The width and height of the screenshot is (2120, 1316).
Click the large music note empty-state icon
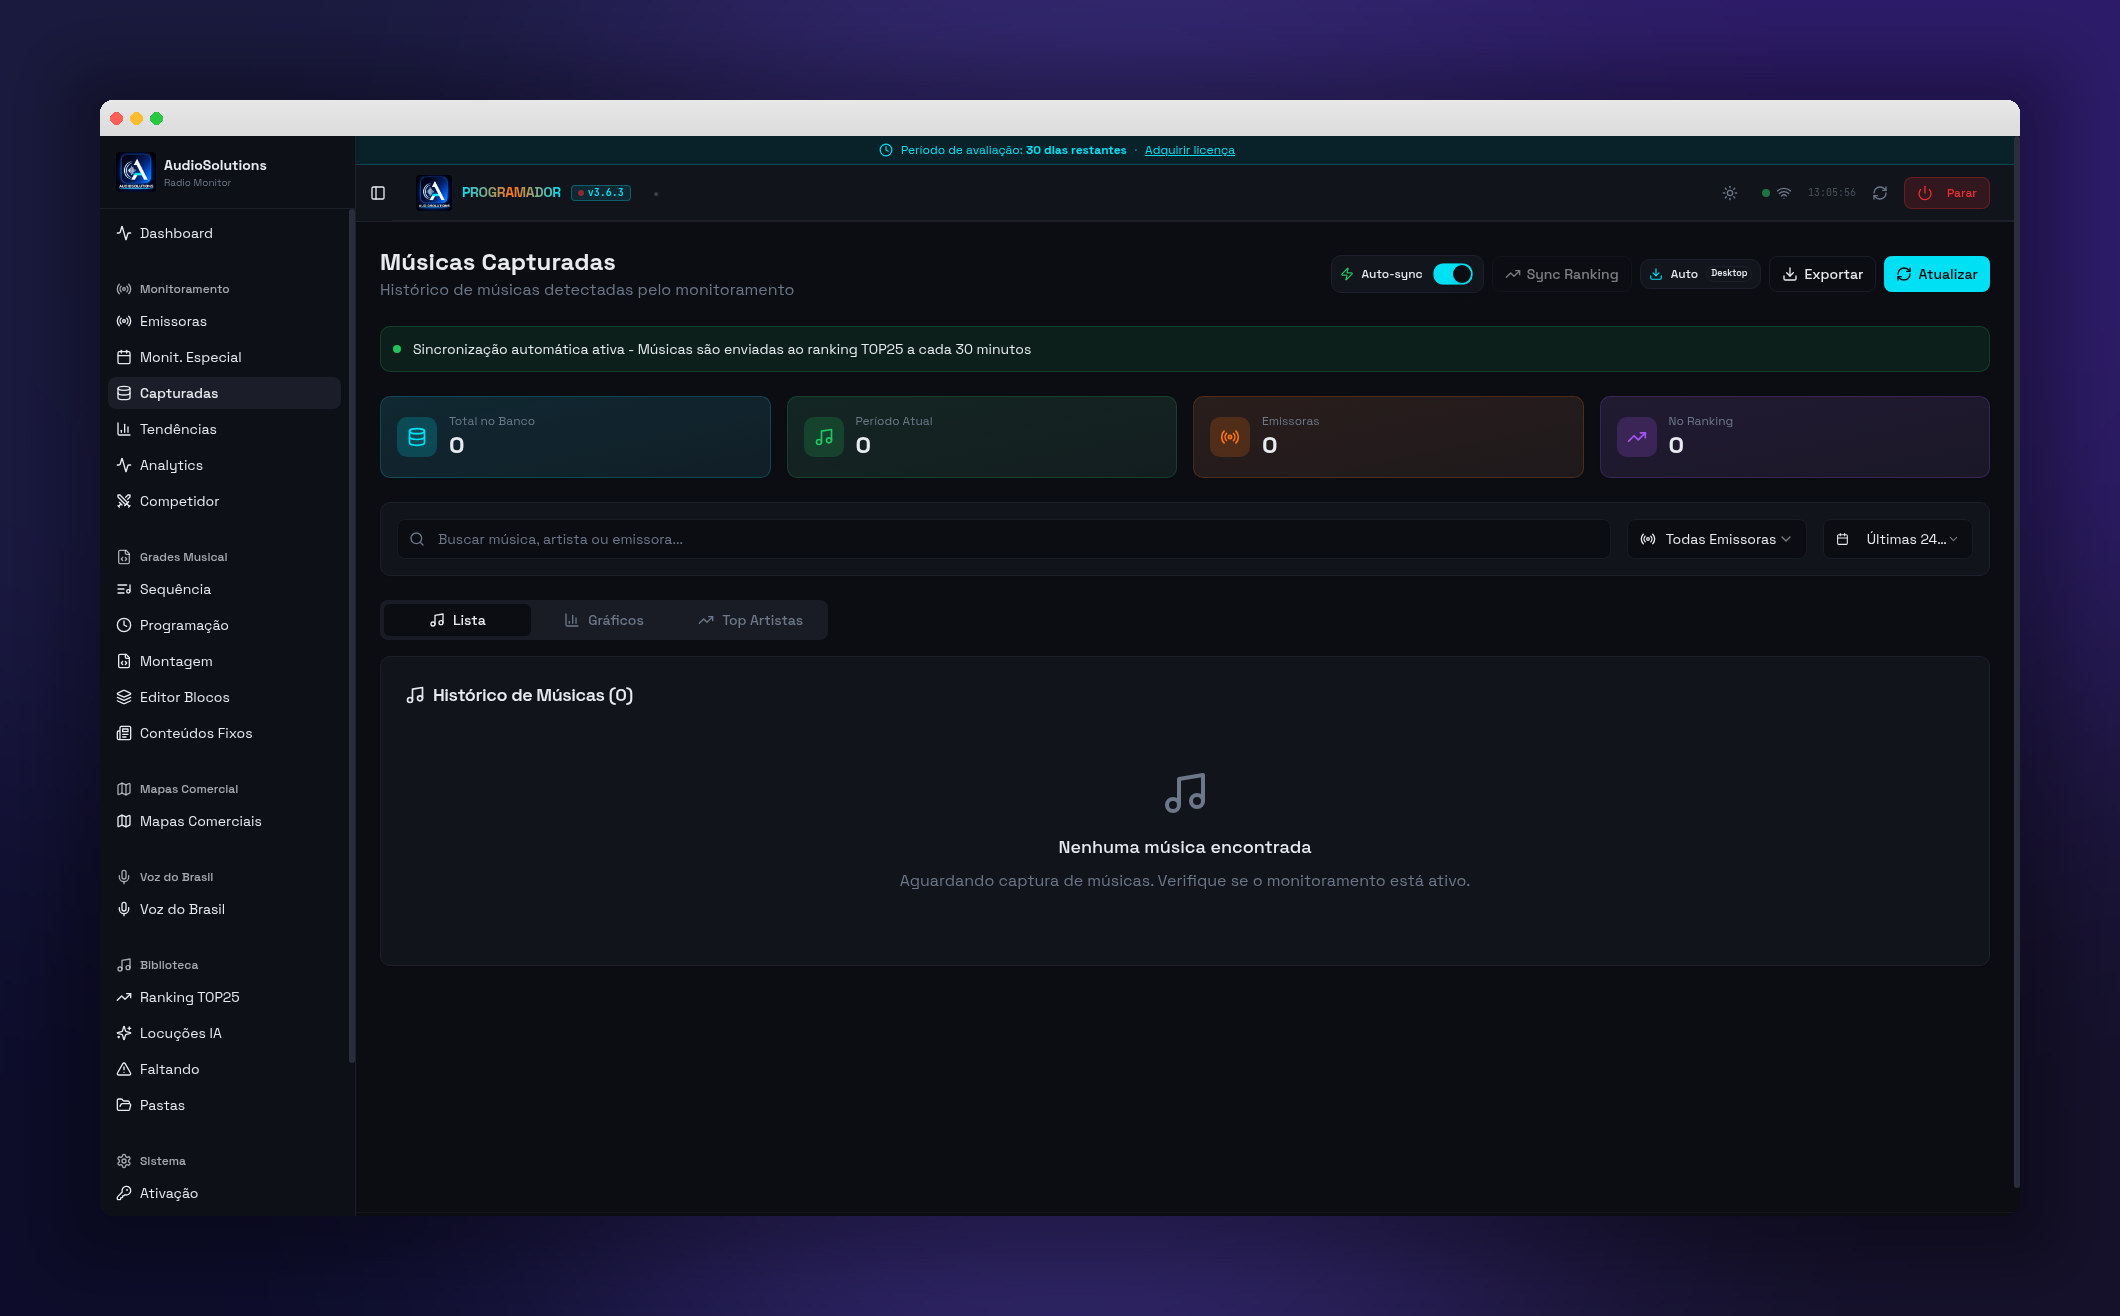click(x=1185, y=793)
